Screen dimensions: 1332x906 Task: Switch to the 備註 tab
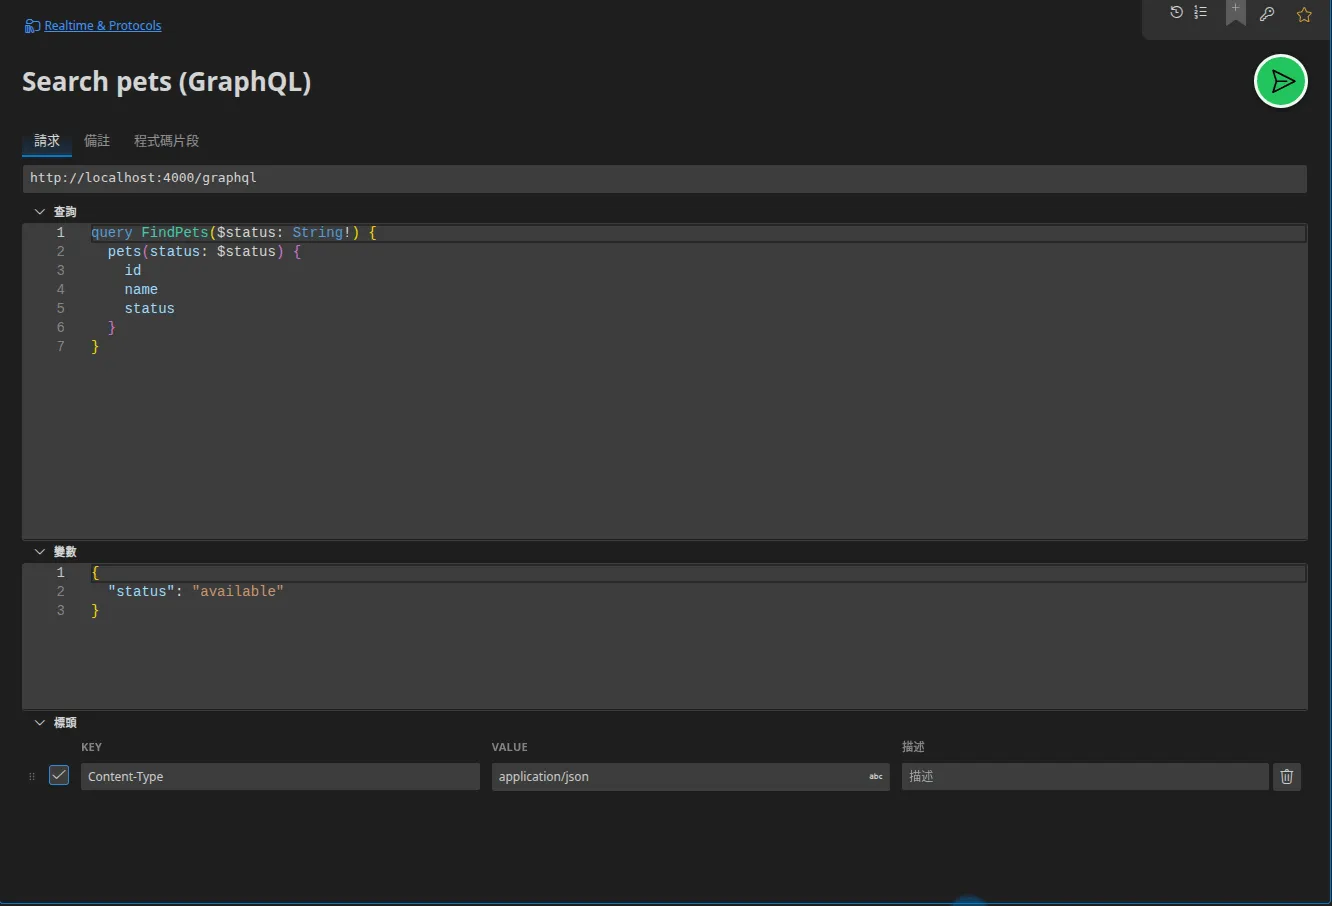click(x=97, y=141)
